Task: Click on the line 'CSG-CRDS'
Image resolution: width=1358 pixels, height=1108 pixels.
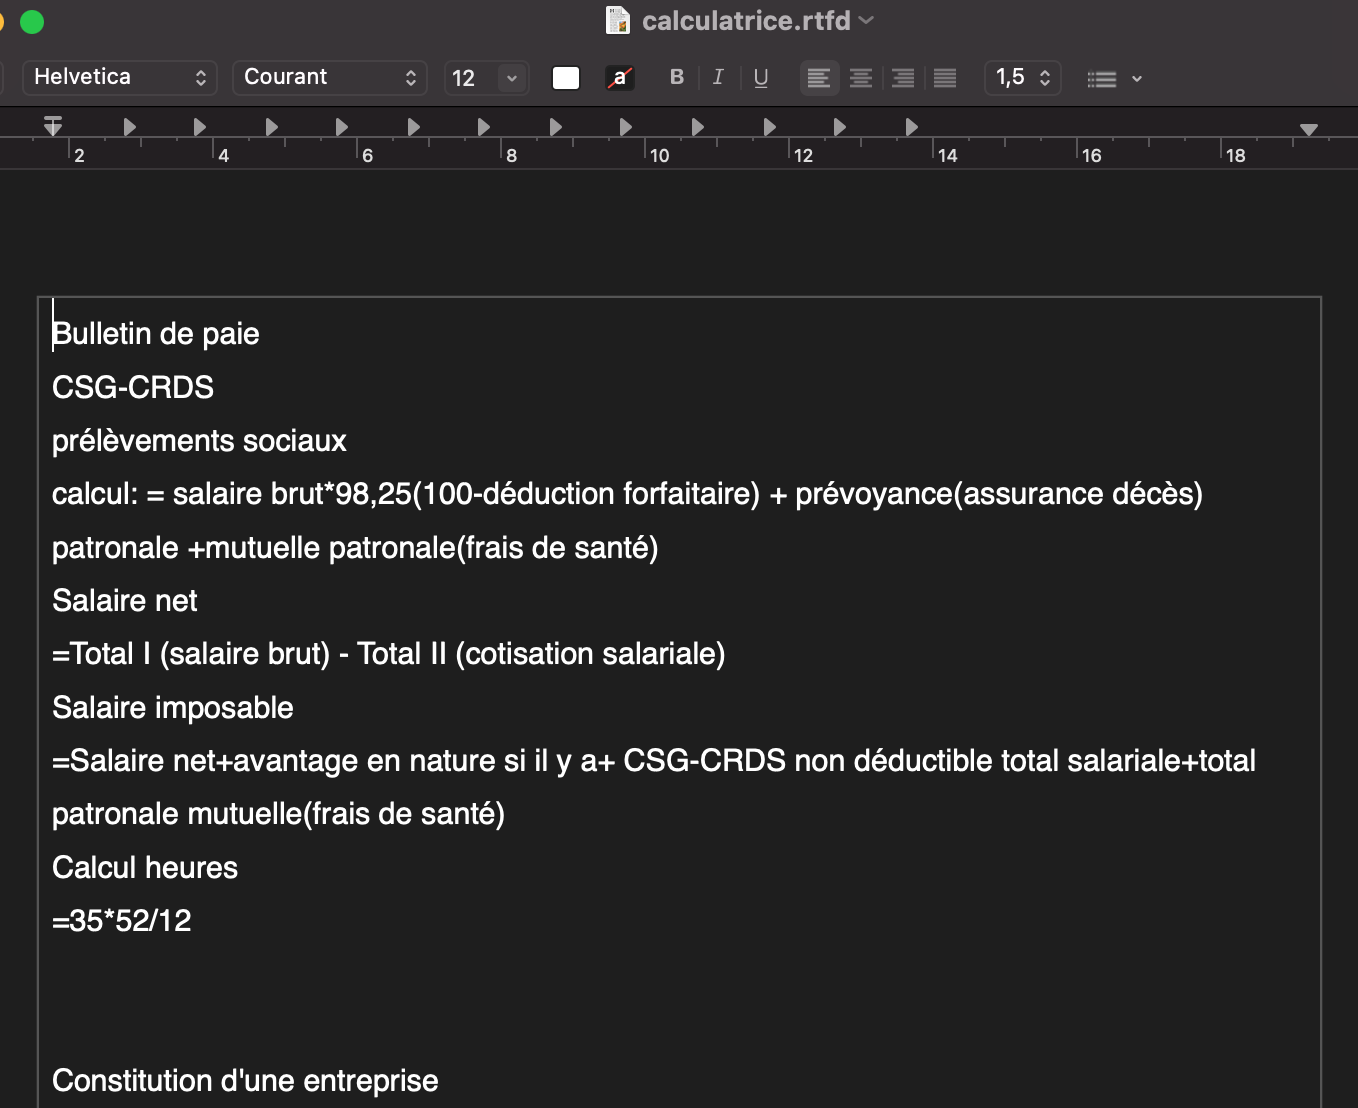Action: [133, 387]
